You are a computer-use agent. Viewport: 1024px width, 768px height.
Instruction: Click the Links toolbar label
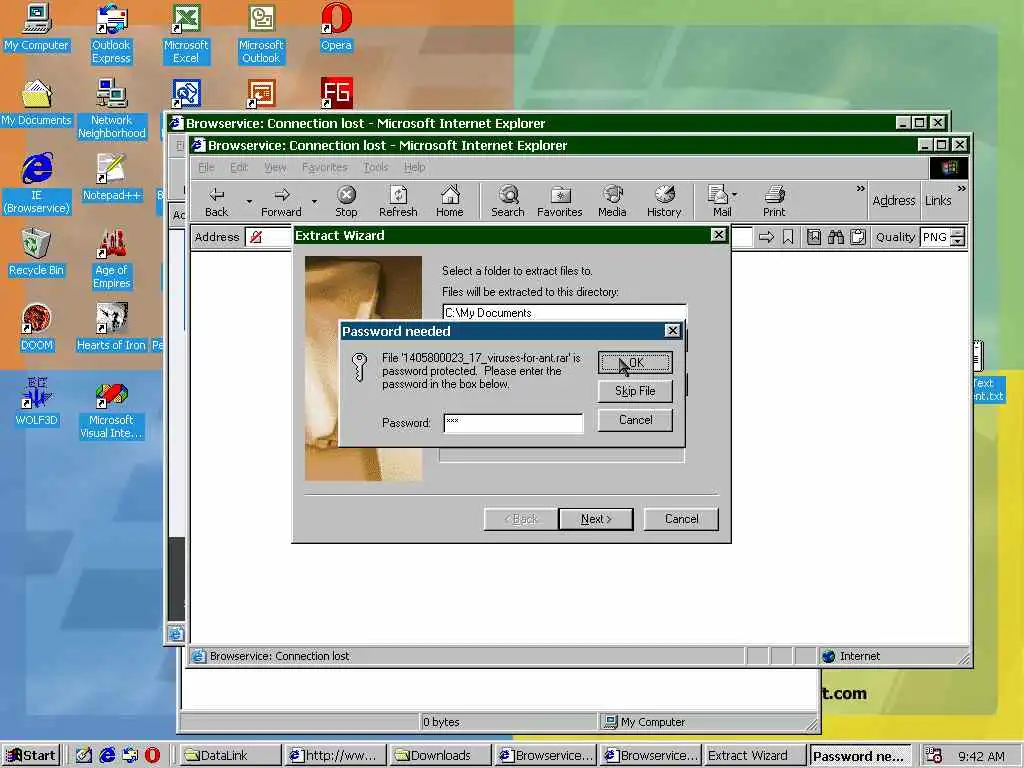938,200
